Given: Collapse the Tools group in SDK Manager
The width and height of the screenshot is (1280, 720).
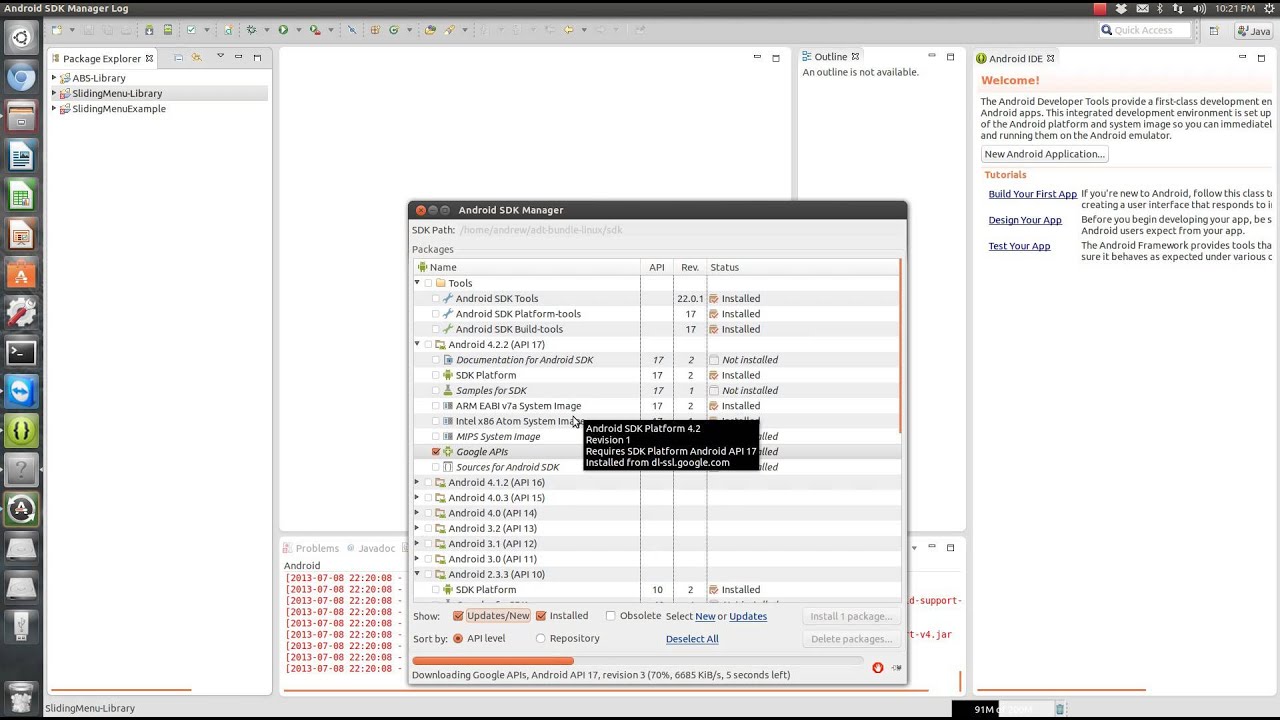Looking at the screenshot, I should (x=417, y=283).
